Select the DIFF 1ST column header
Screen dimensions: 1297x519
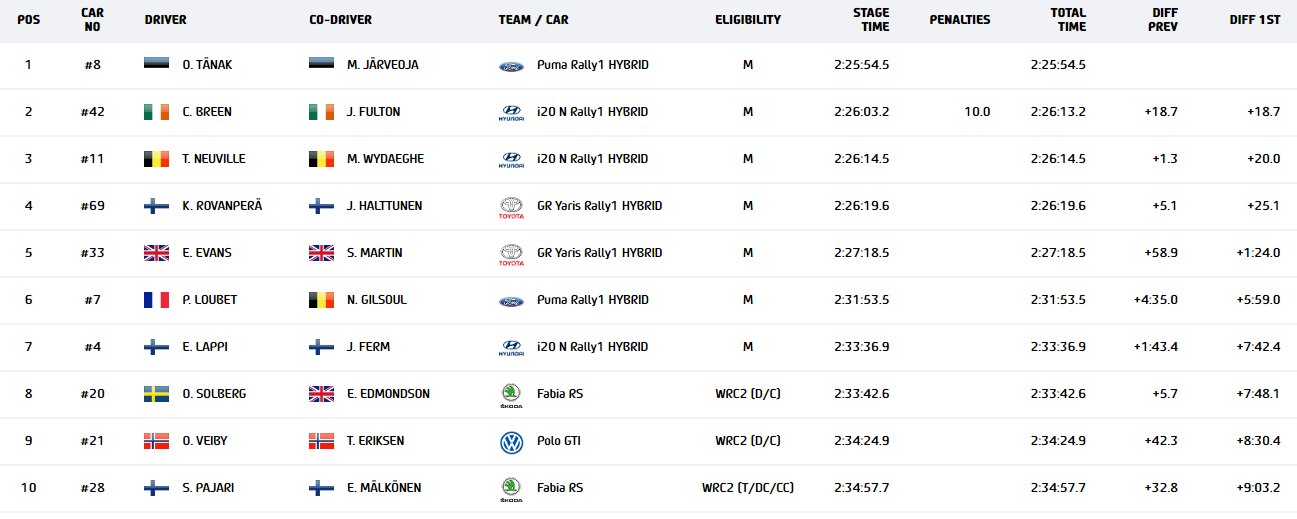tap(1255, 20)
